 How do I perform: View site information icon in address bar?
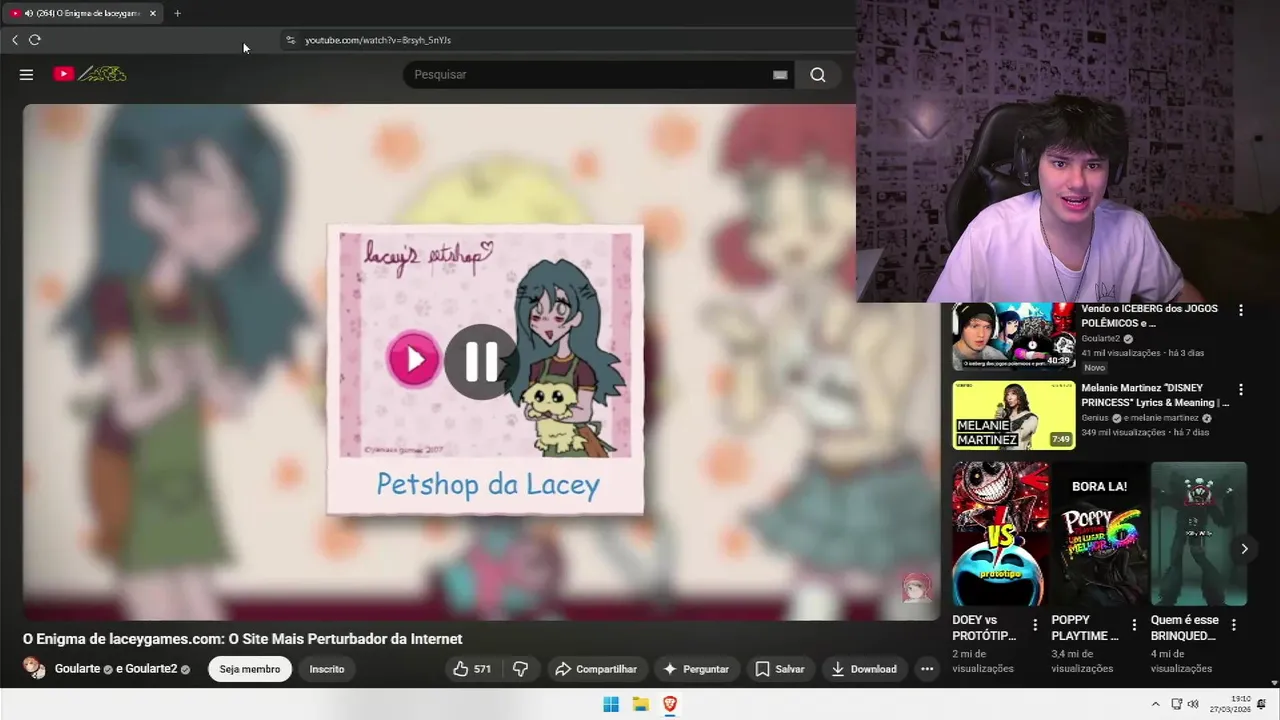[290, 40]
